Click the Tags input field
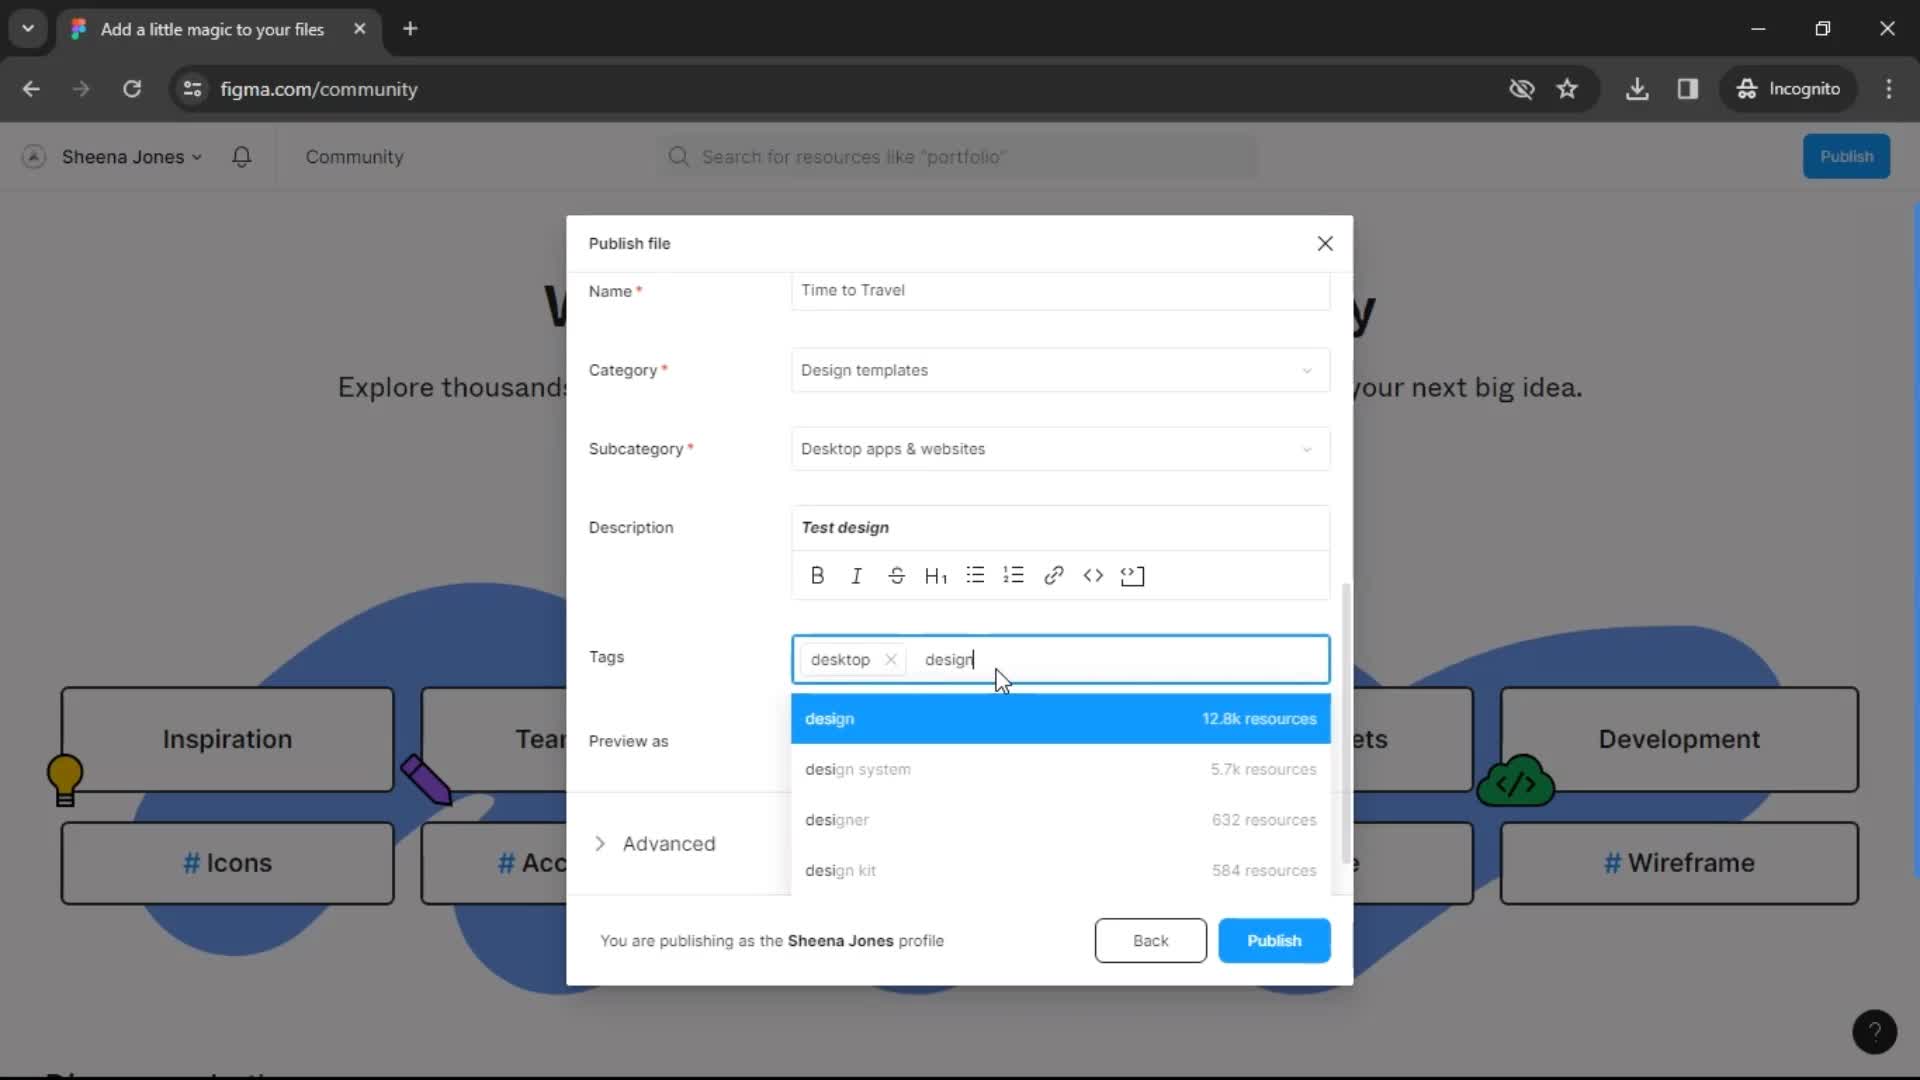Screen dimensions: 1920x1080 click(x=1063, y=659)
